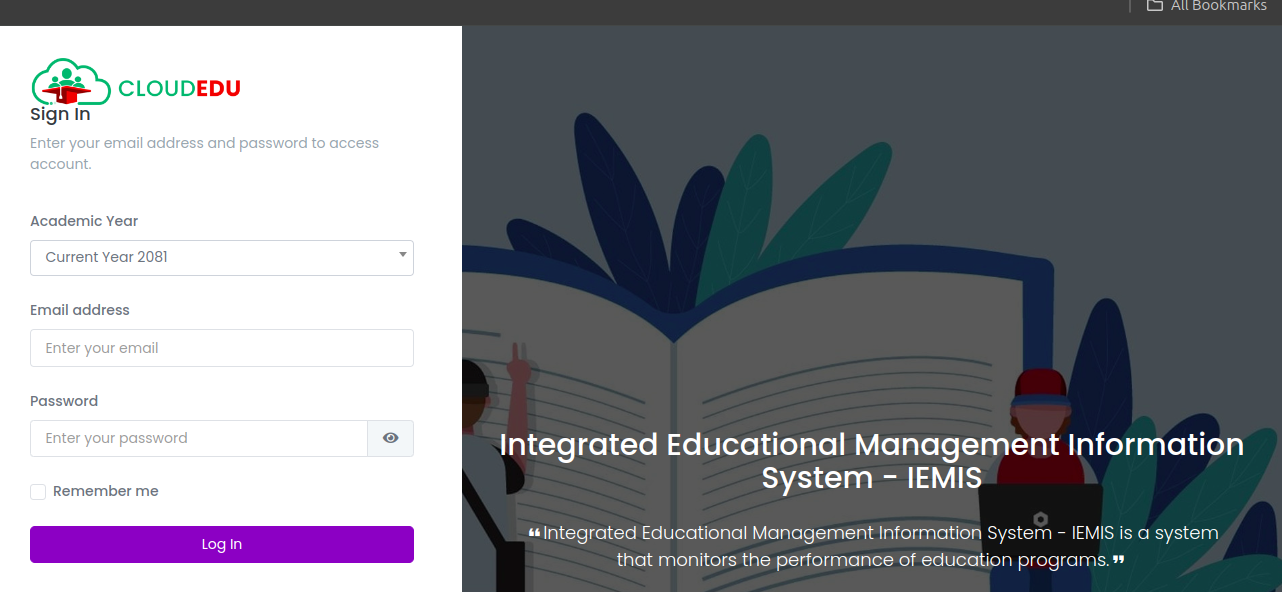Click the Password field label
Image resolution: width=1282 pixels, height=592 pixels.
point(64,401)
